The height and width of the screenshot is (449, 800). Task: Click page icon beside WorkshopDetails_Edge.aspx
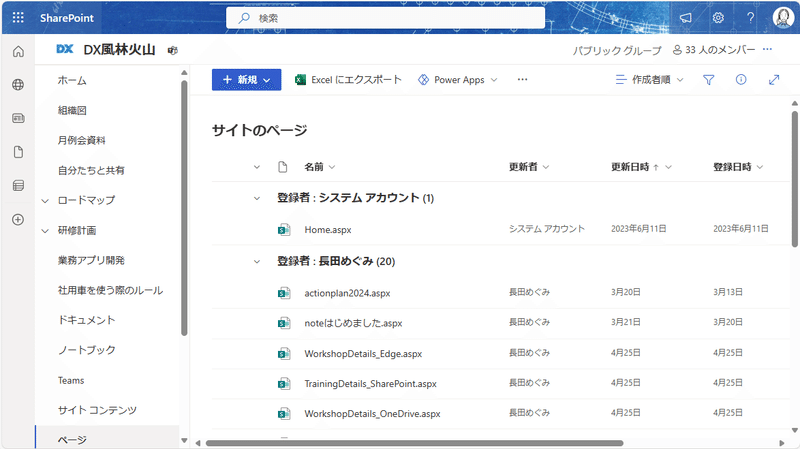coord(284,354)
